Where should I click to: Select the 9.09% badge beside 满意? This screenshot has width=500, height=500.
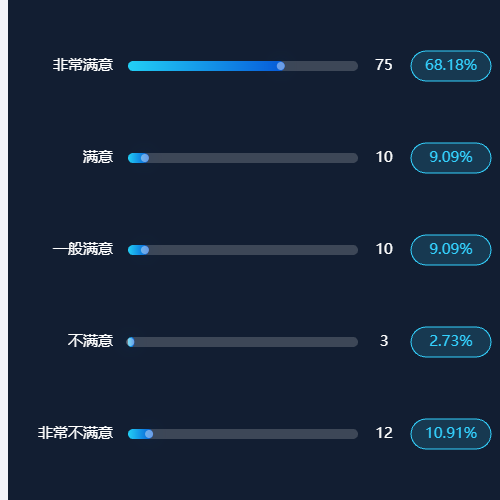point(451,158)
